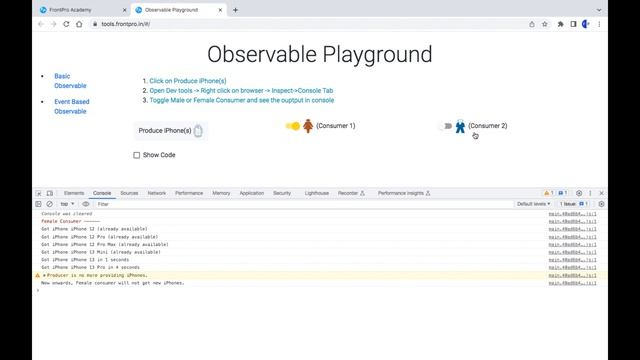
Task: Switch to the Elements tab
Action: [x=74, y=193]
